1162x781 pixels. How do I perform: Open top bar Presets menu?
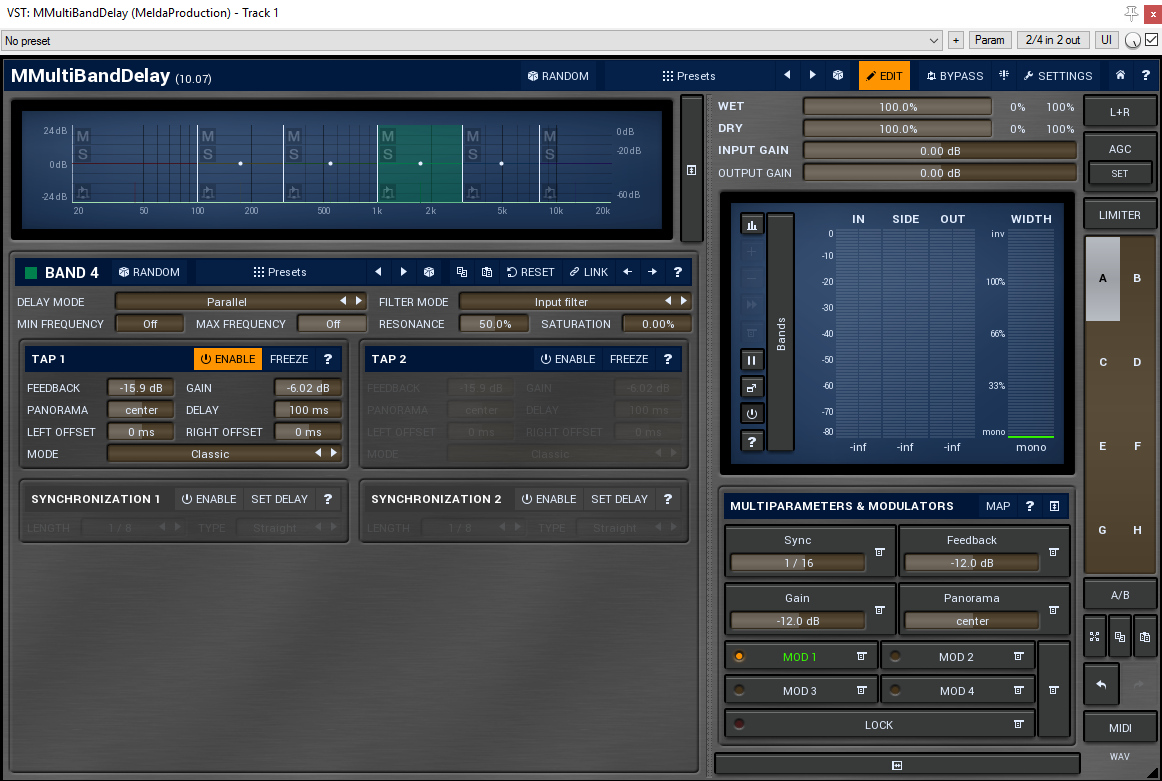688,76
